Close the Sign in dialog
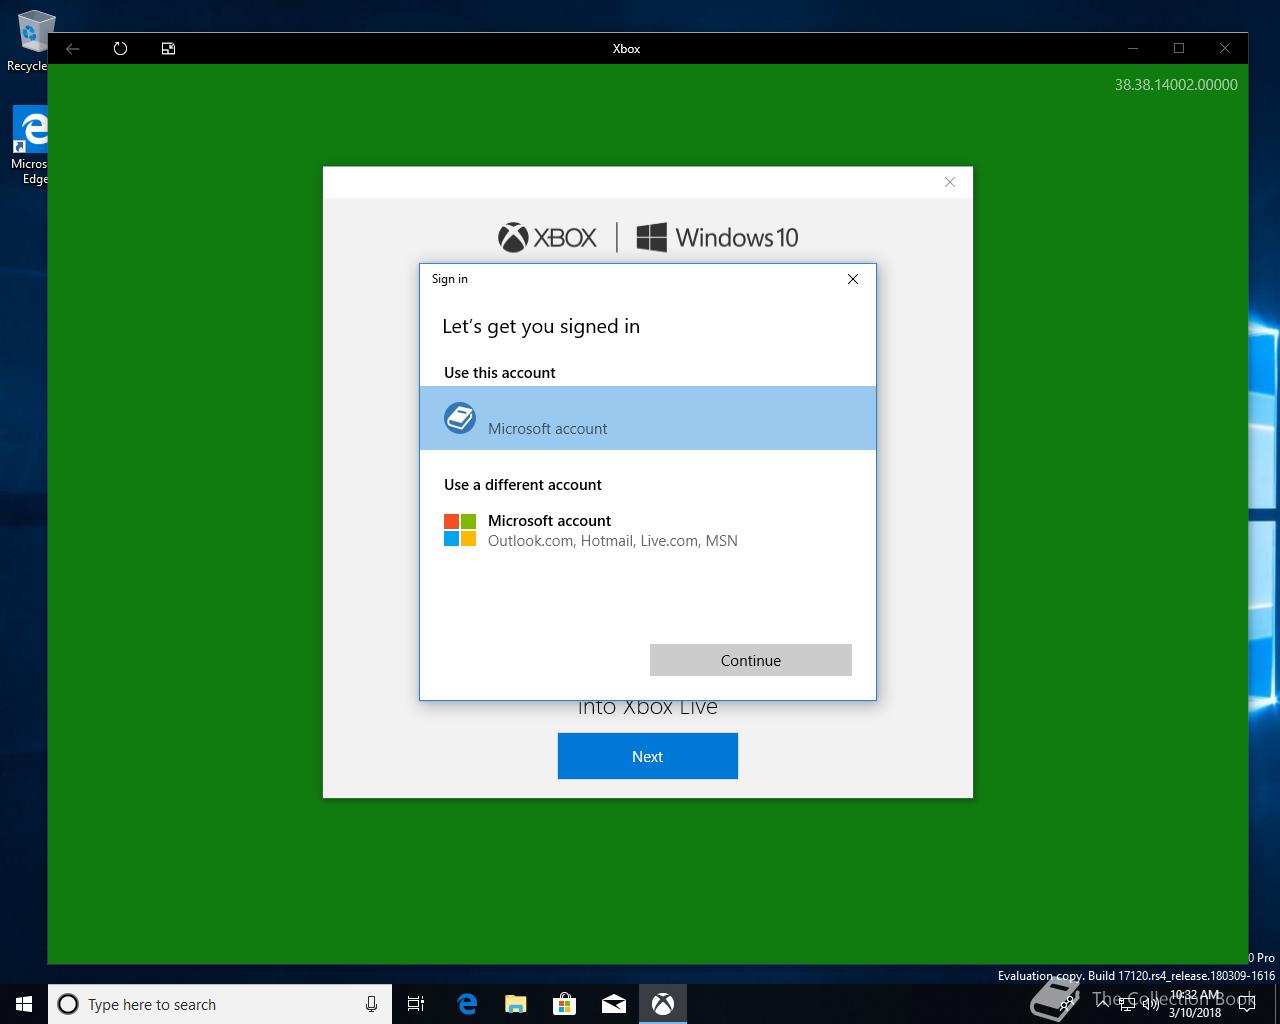The image size is (1280, 1024). (x=853, y=279)
